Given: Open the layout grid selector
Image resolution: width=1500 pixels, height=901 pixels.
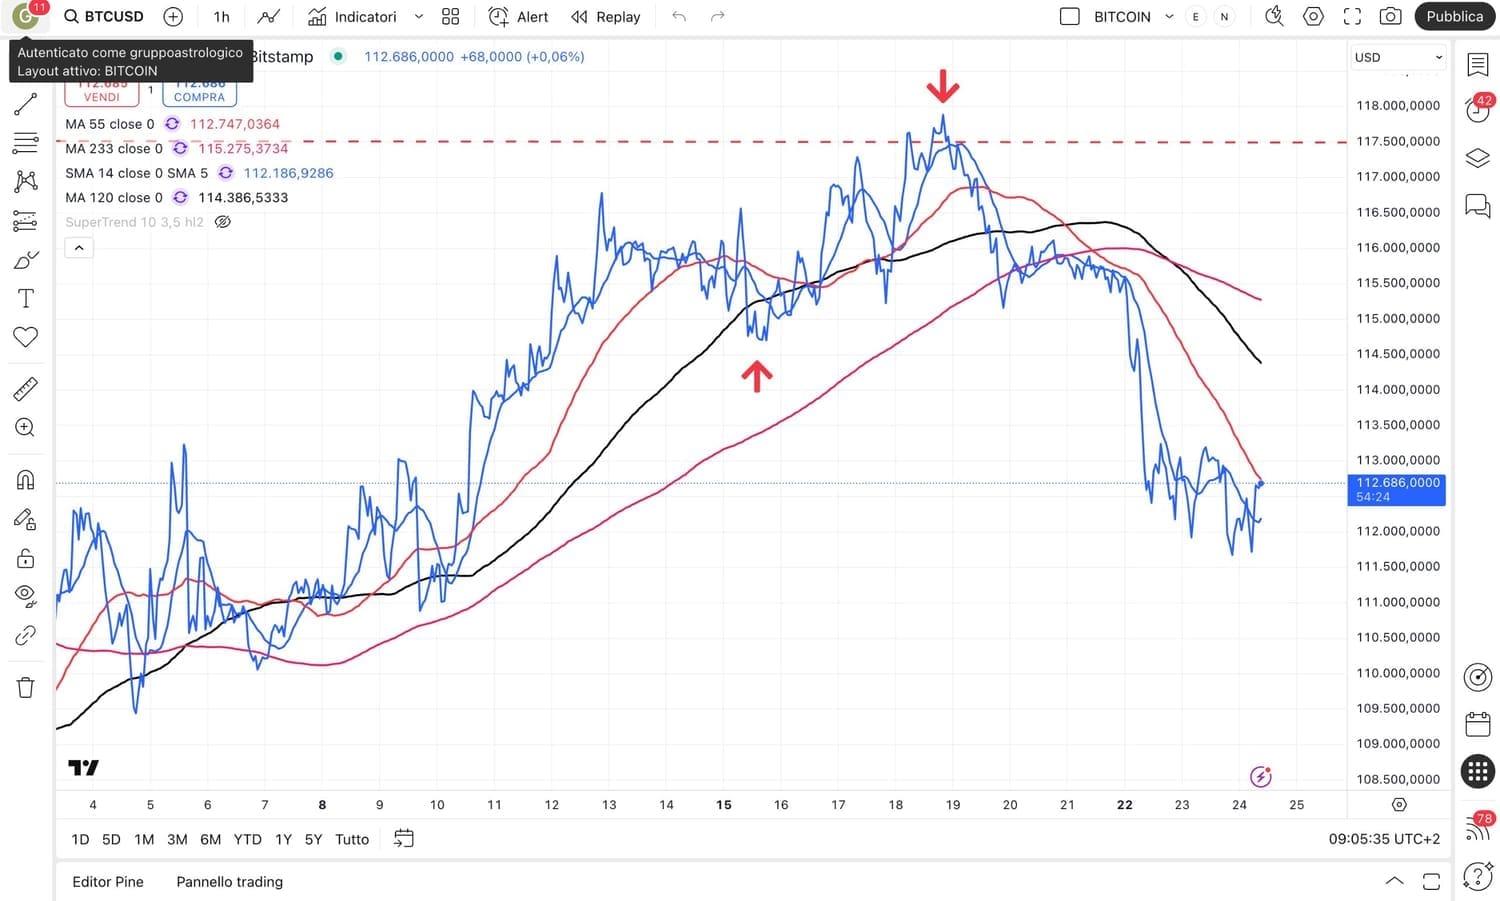Looking at the screenshot, I should click(x=450, y=16).
